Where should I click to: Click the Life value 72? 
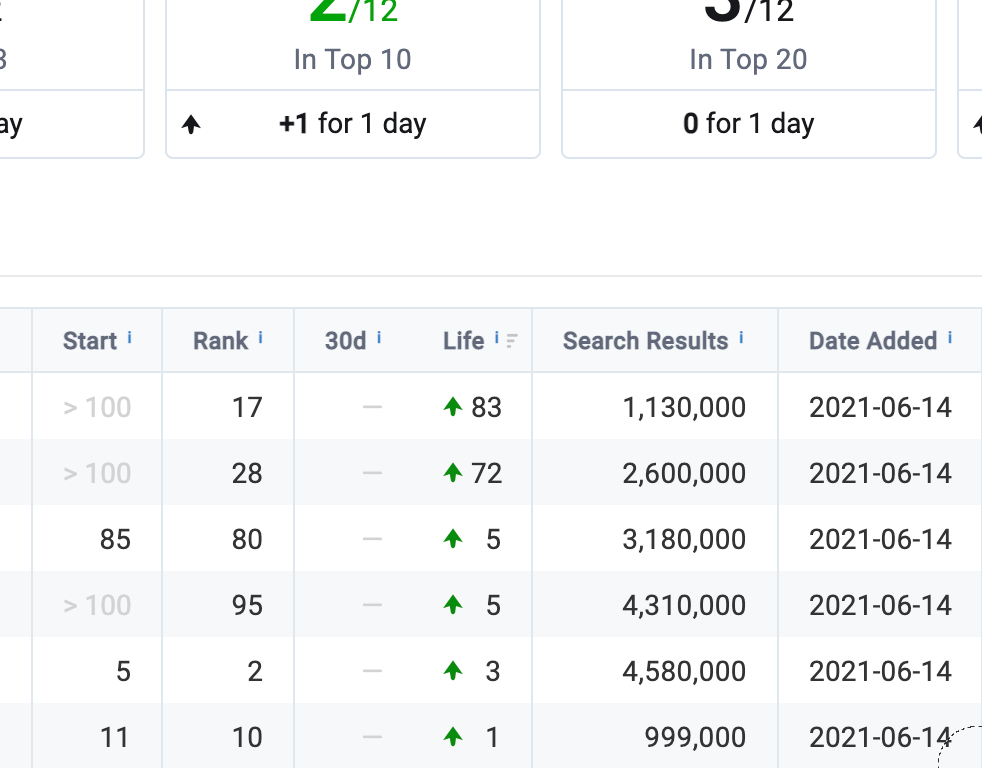click(x=487, y=474)
